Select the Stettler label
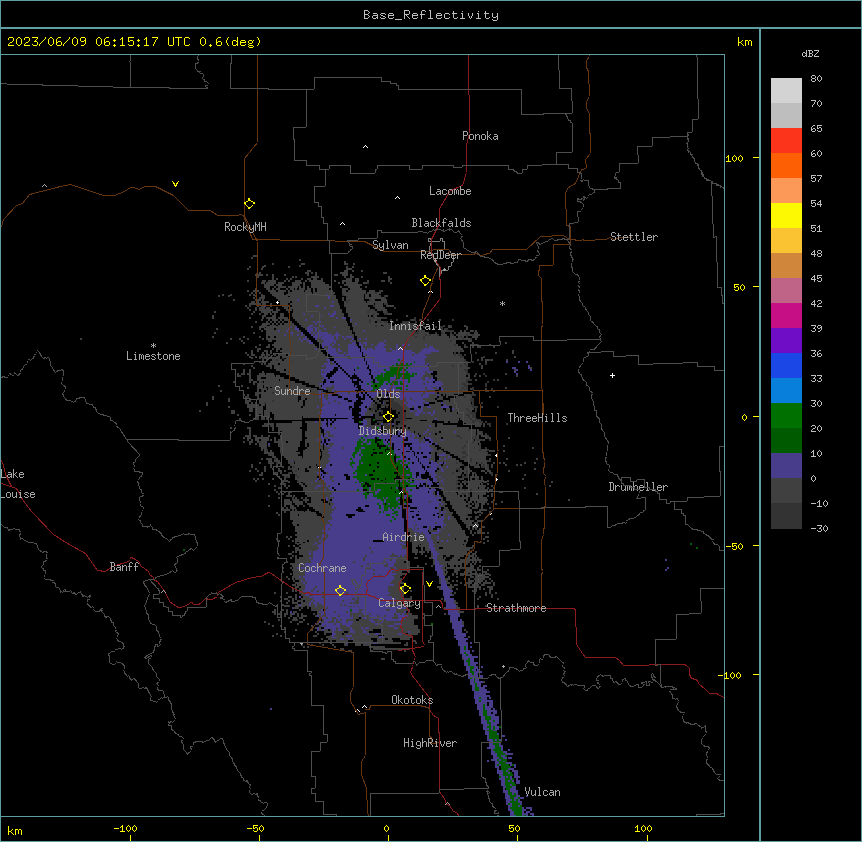Screen dimensions: 862x842 634,237
